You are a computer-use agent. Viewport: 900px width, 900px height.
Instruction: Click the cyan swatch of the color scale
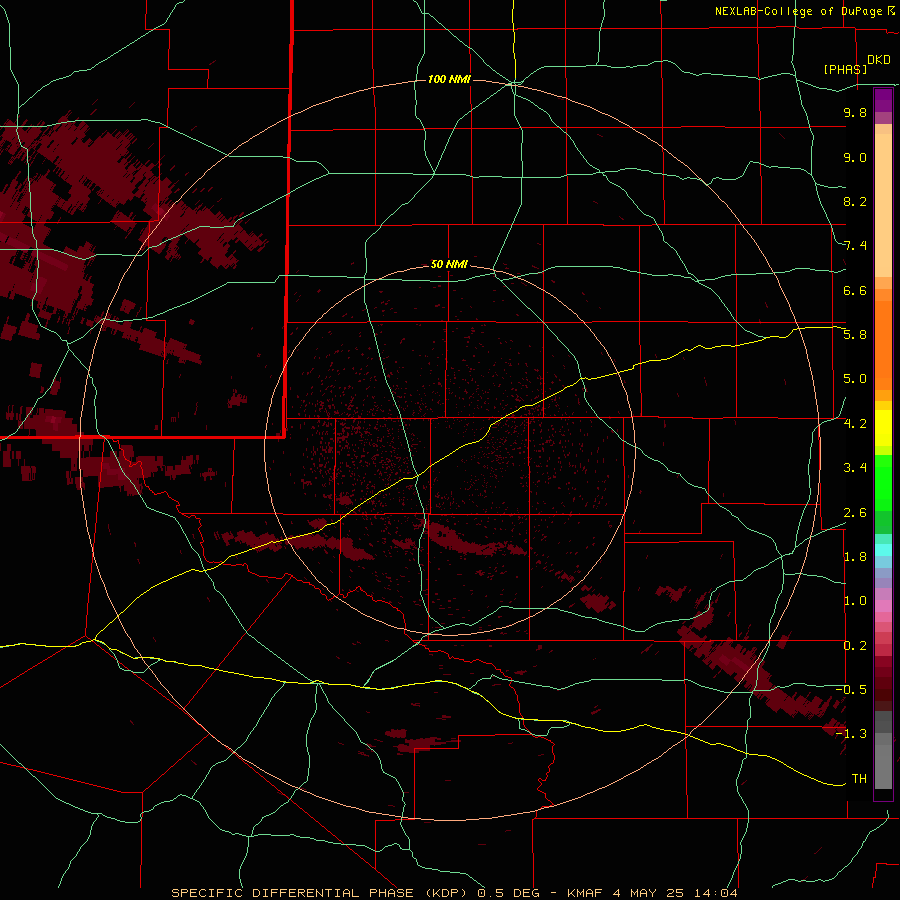[x=883, y=549]
